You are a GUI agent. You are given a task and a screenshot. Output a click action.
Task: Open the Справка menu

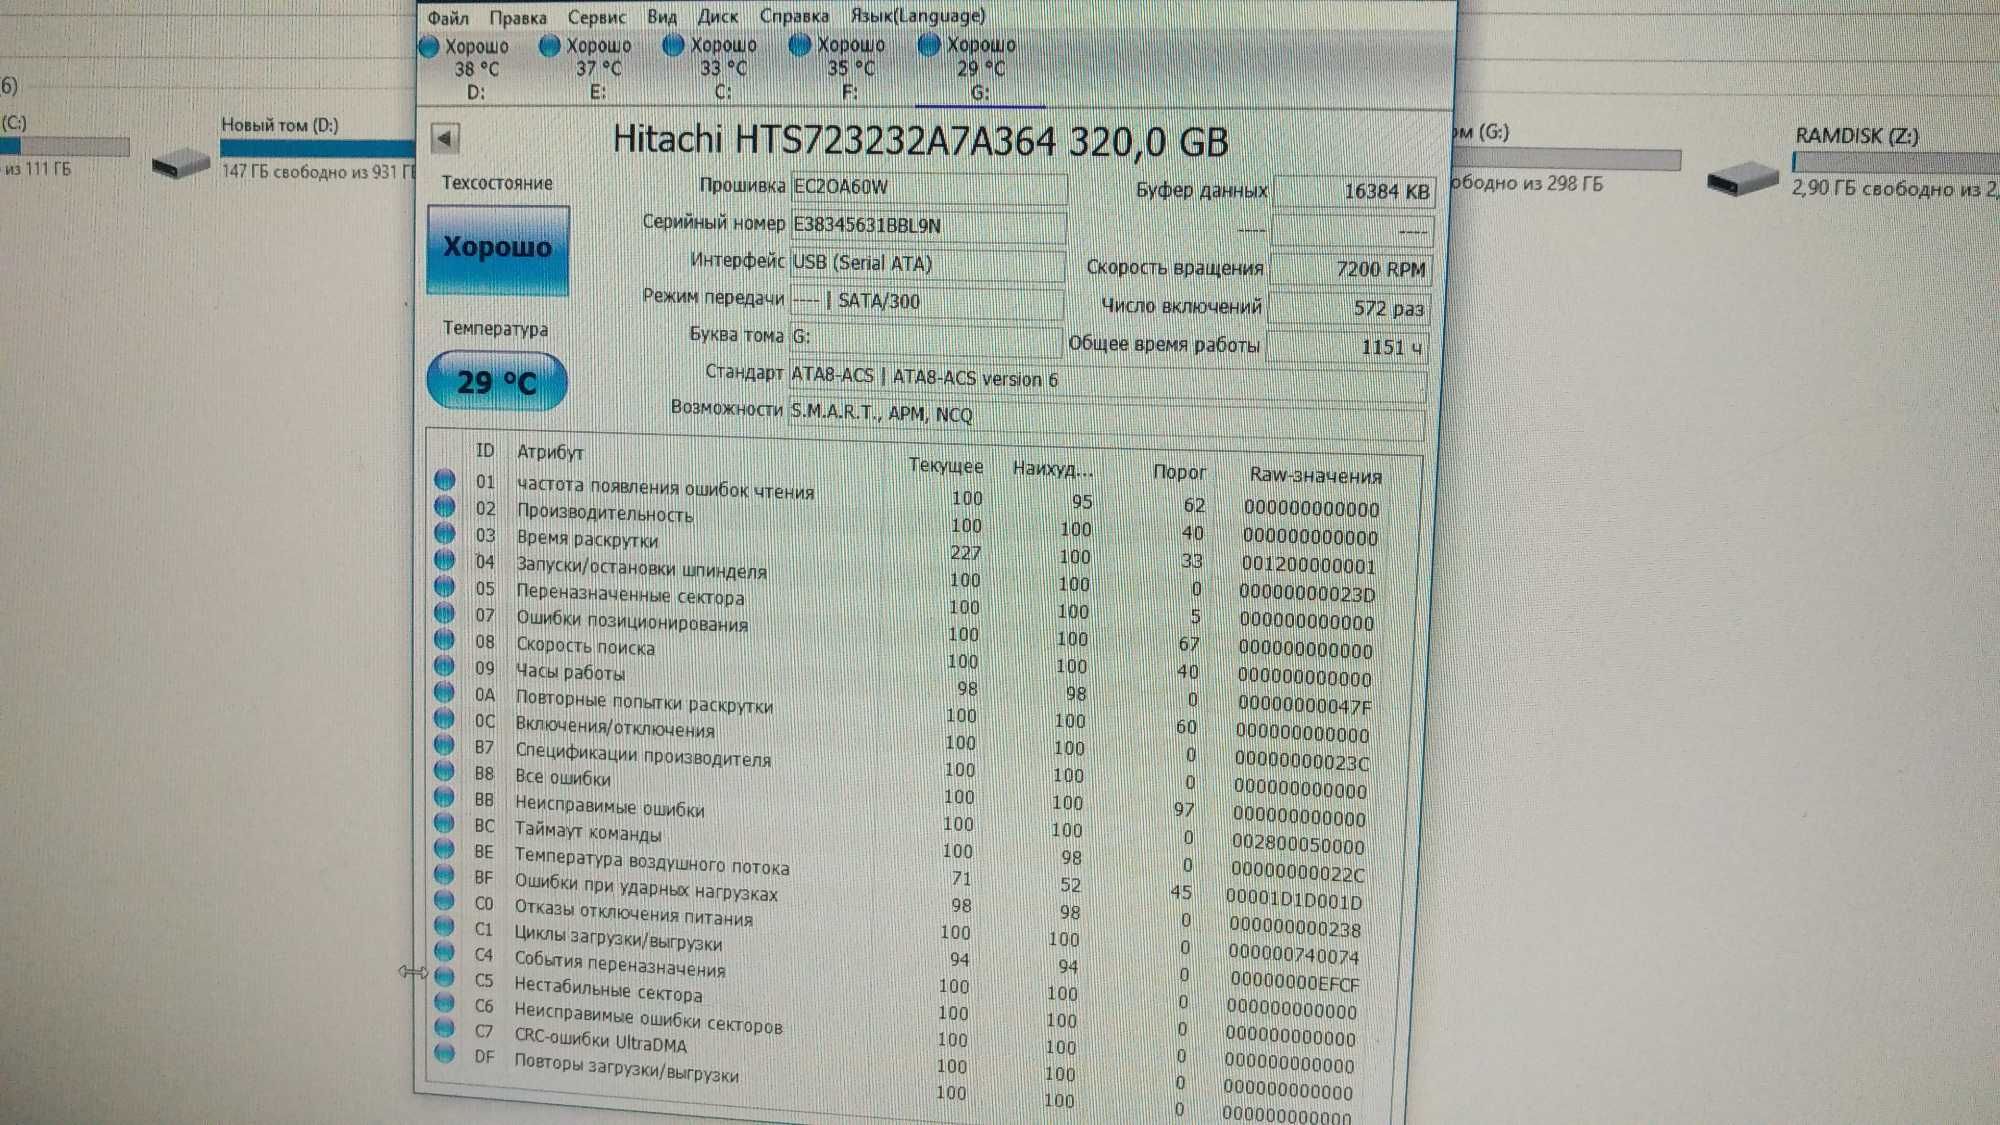(794, 16)
